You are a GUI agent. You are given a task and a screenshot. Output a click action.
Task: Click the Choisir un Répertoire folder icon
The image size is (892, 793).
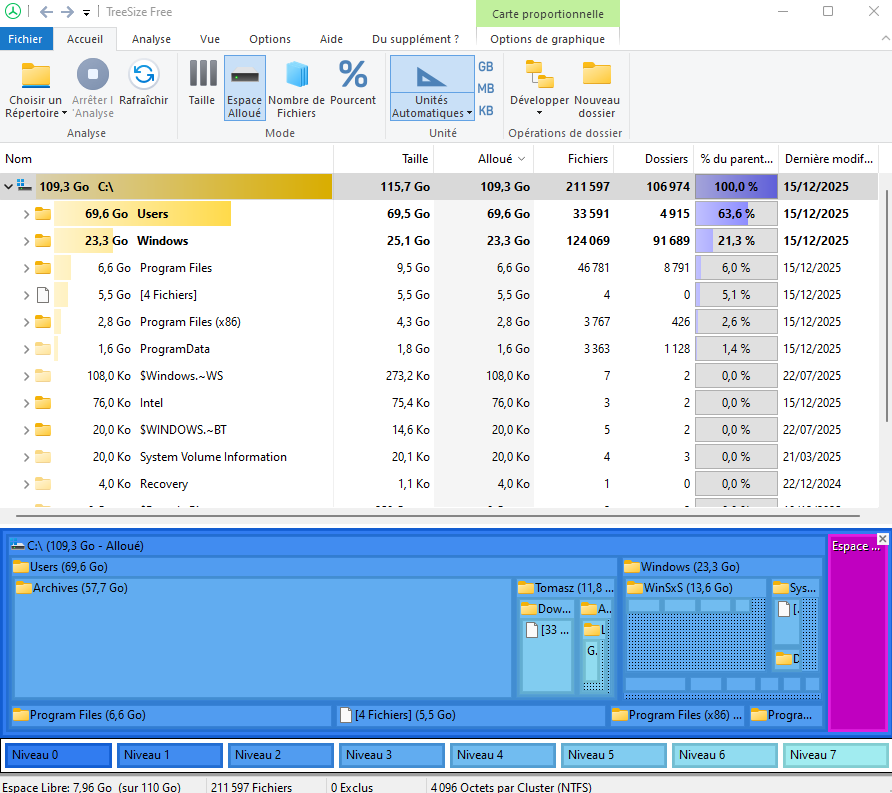(x=35, y=76)
